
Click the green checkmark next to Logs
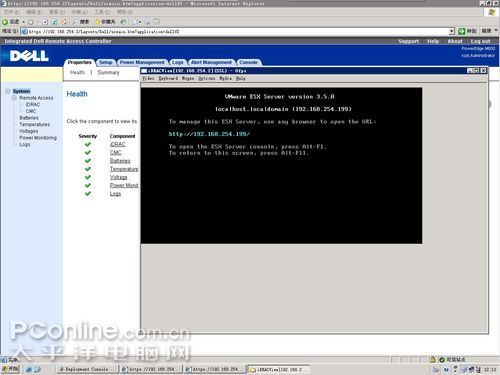pos(88,194)
